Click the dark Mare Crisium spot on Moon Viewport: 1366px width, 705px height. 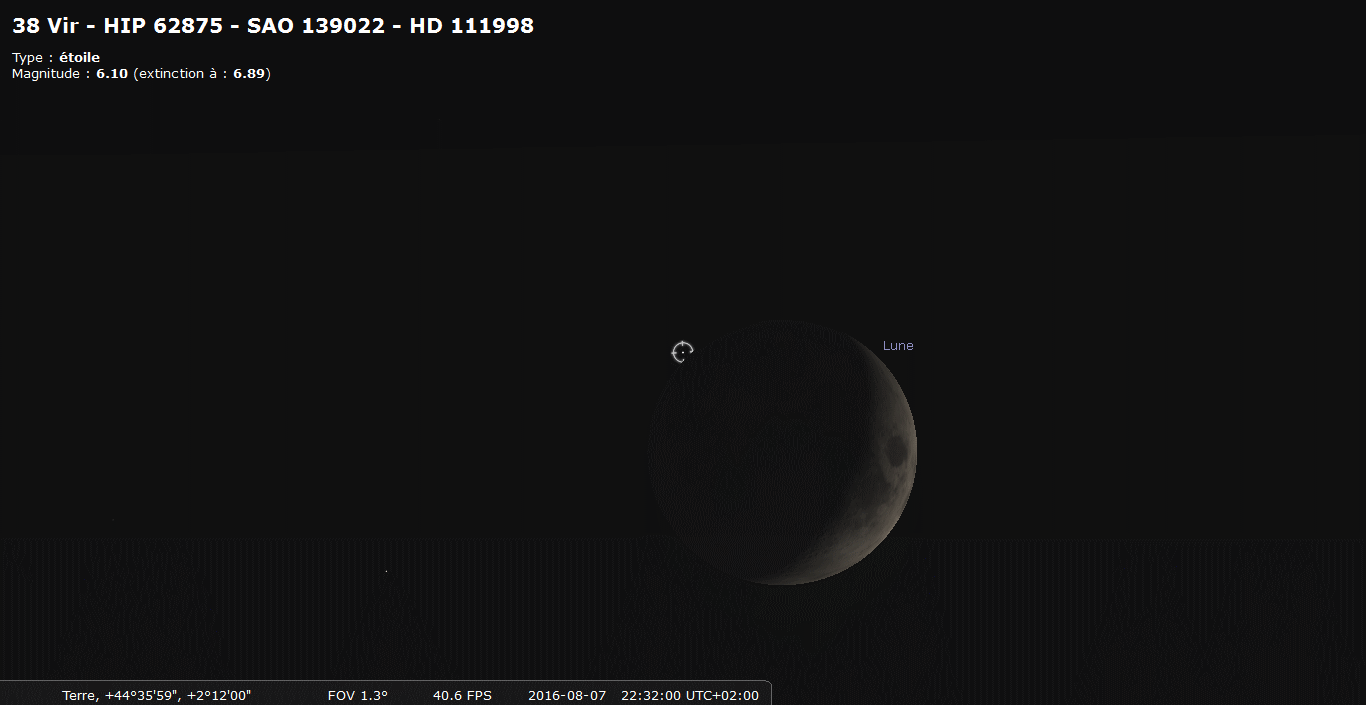point(894,452)
